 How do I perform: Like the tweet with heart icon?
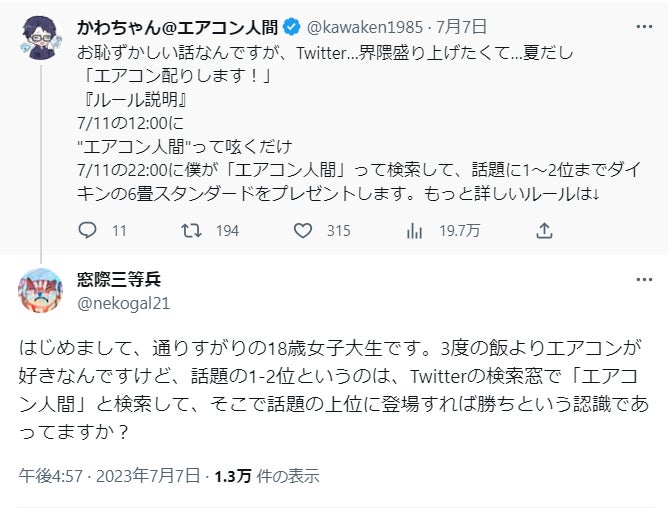(x=302, y=231)
